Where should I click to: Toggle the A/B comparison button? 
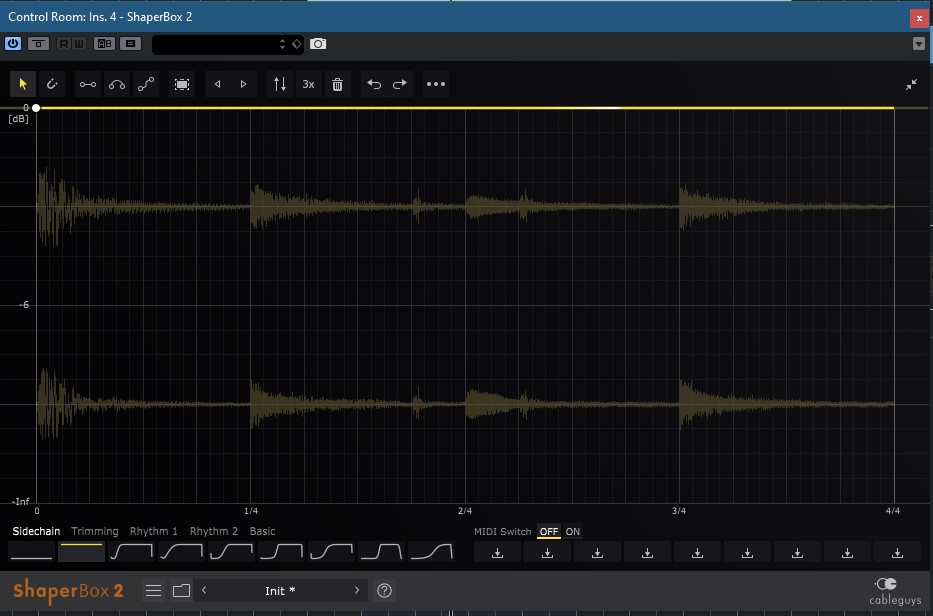click(x=105, y=43)
